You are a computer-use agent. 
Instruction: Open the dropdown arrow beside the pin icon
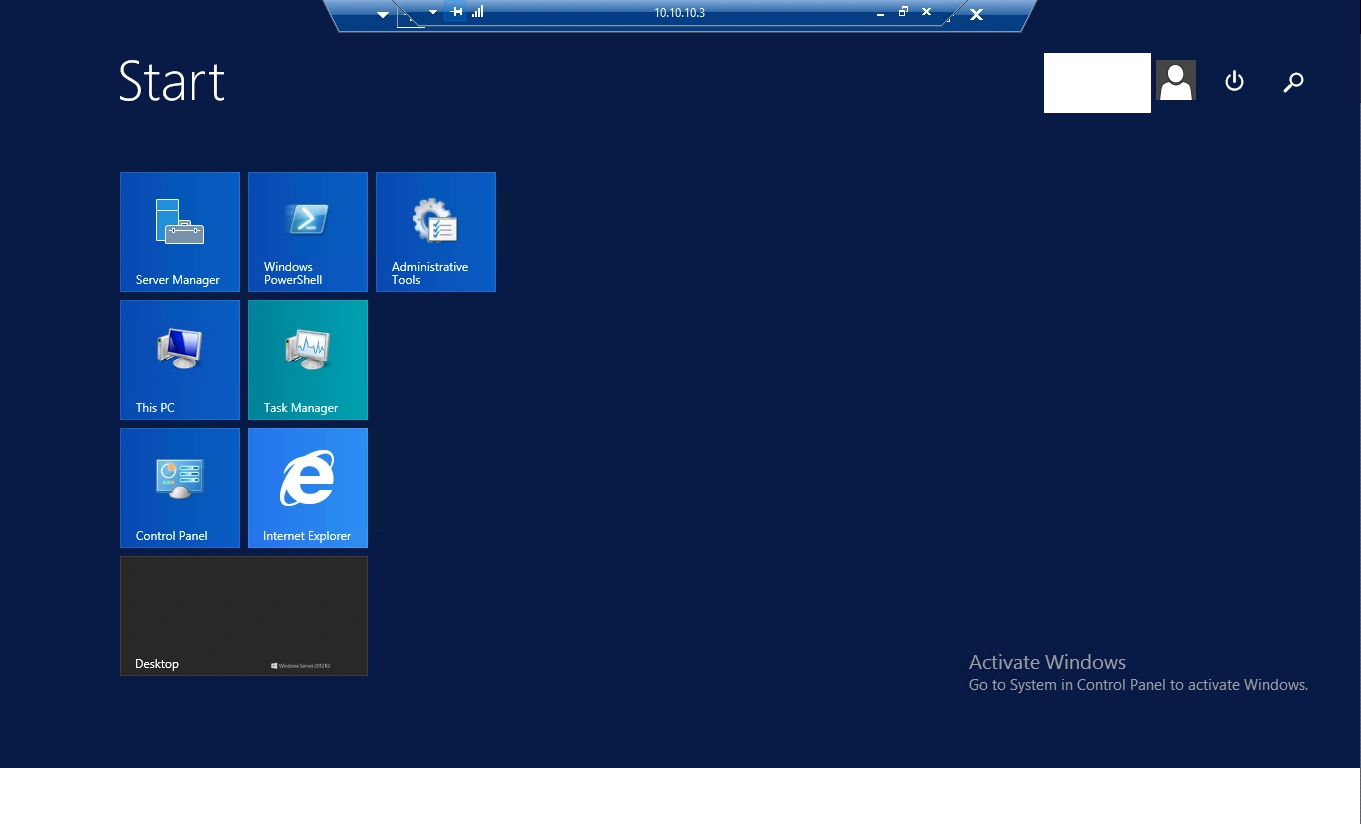(x=433, y=12)
